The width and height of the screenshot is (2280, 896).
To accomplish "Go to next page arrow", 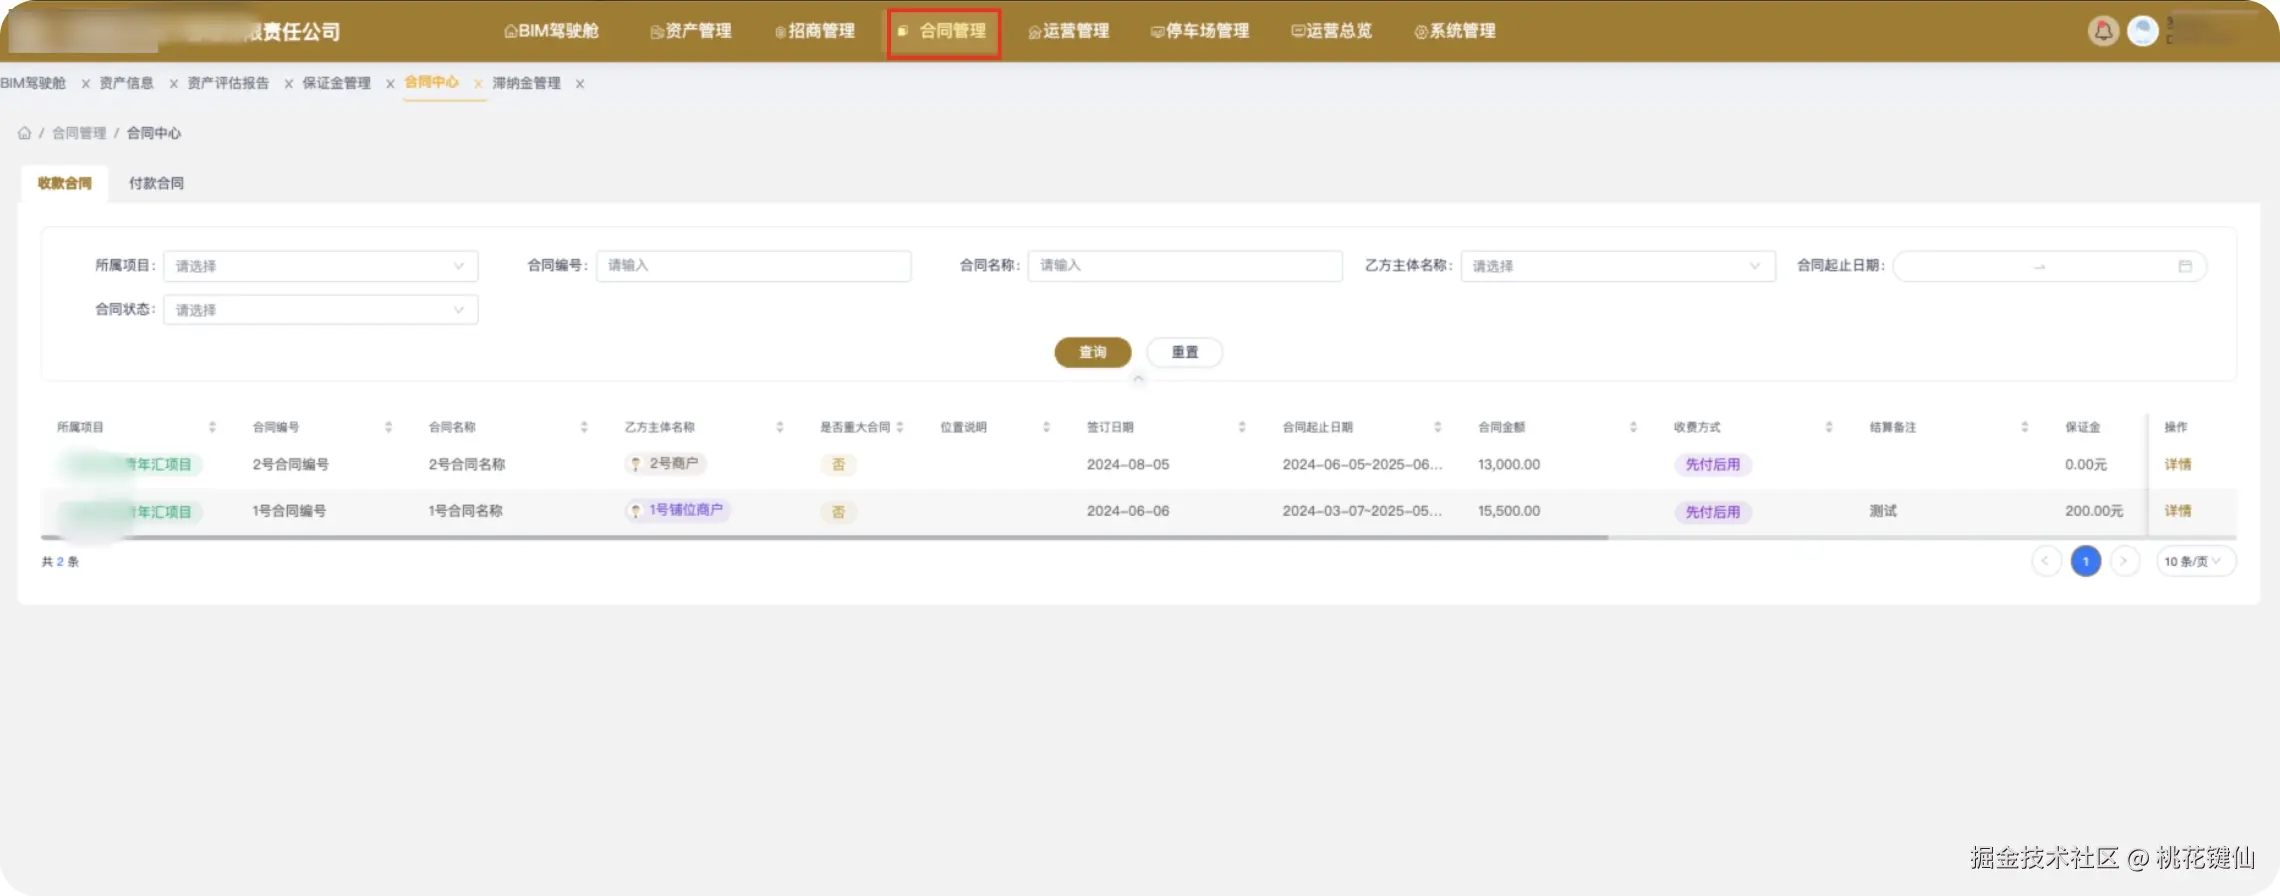I will point(2124,561).
